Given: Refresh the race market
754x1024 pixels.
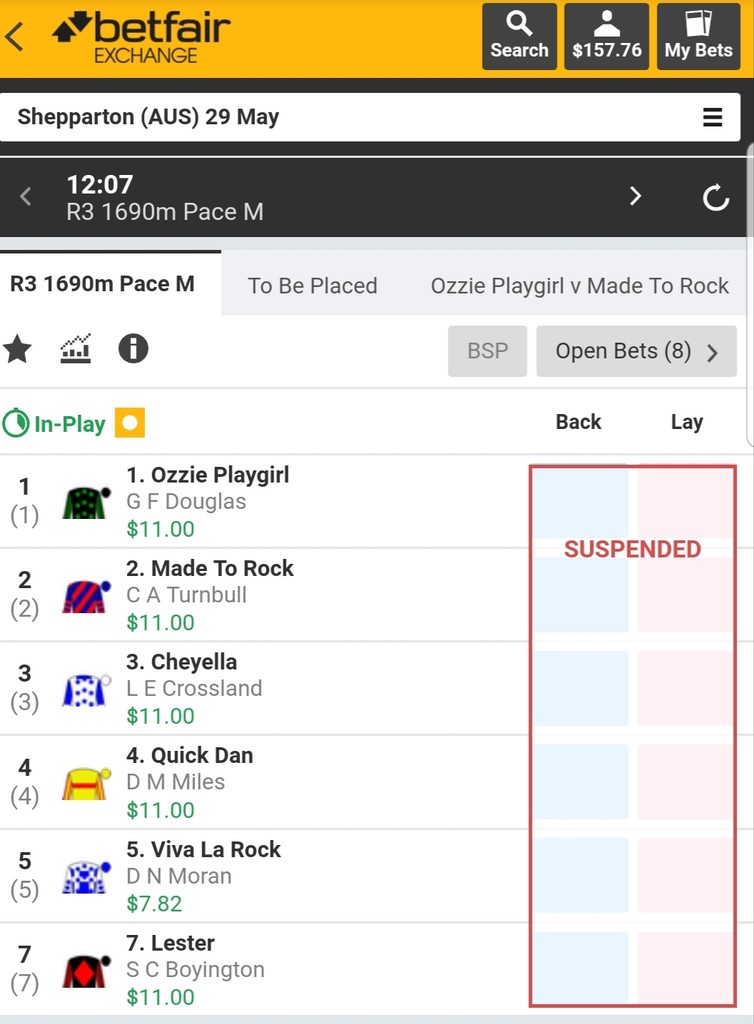Looking at the screenshot, I should 715,197.
